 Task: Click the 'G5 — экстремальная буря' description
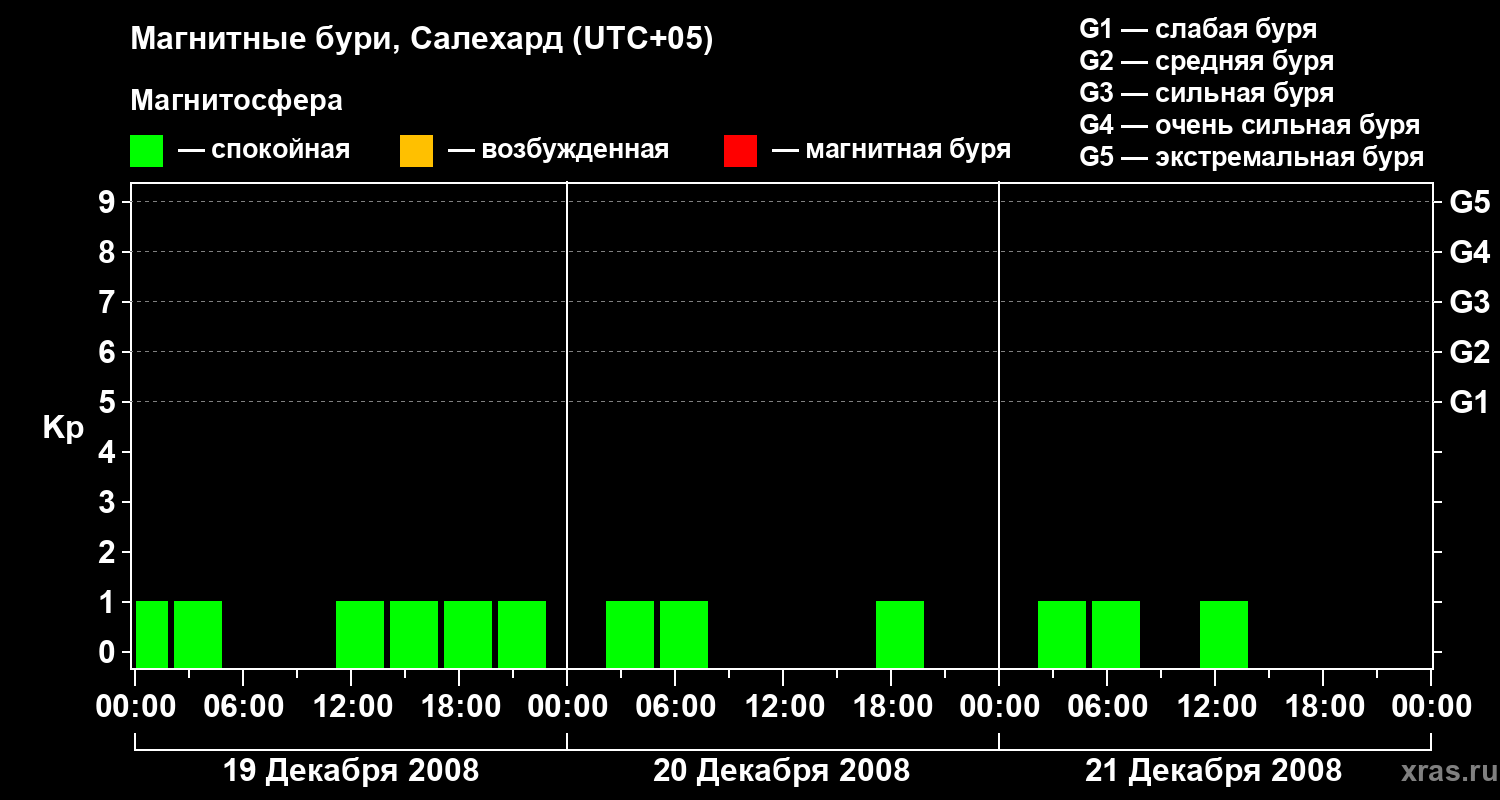(1252, 157)
